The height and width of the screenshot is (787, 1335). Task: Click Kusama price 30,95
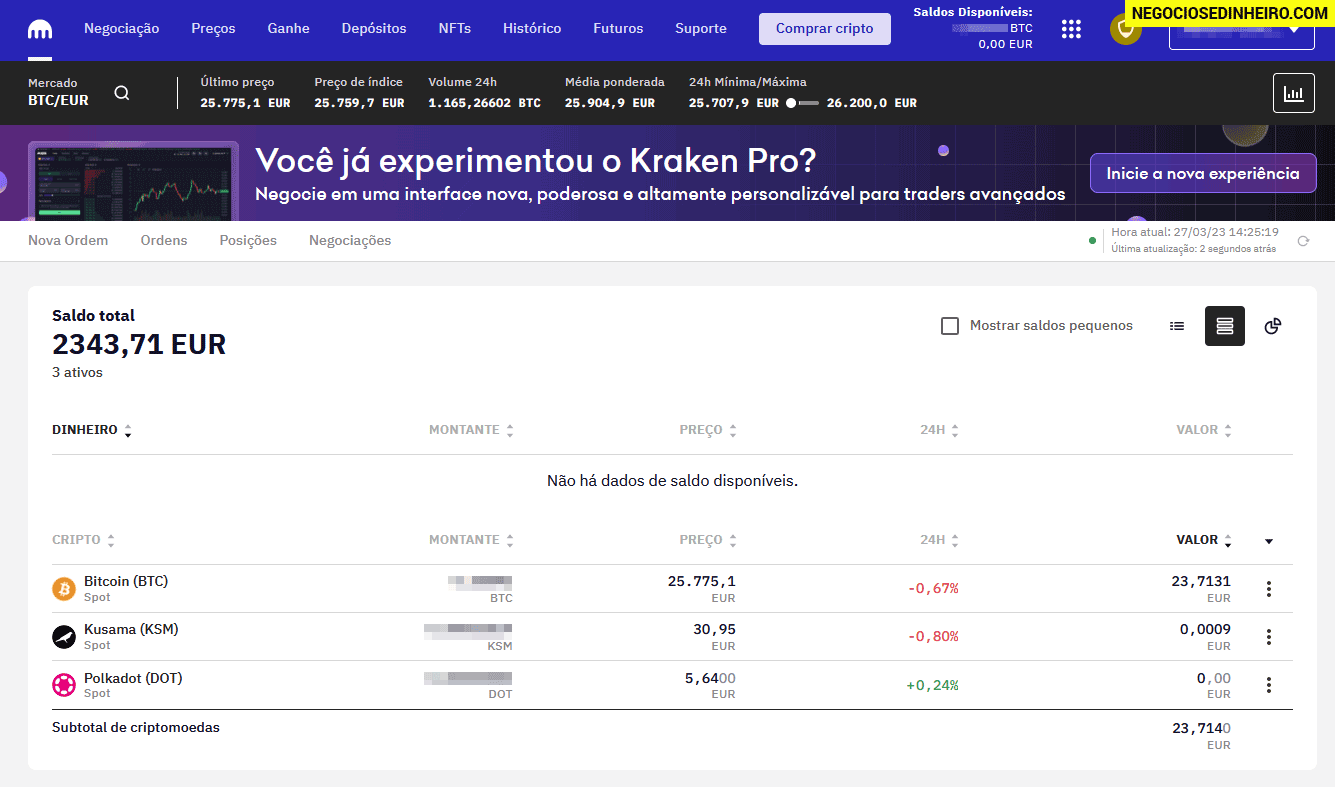pos(714,629)
